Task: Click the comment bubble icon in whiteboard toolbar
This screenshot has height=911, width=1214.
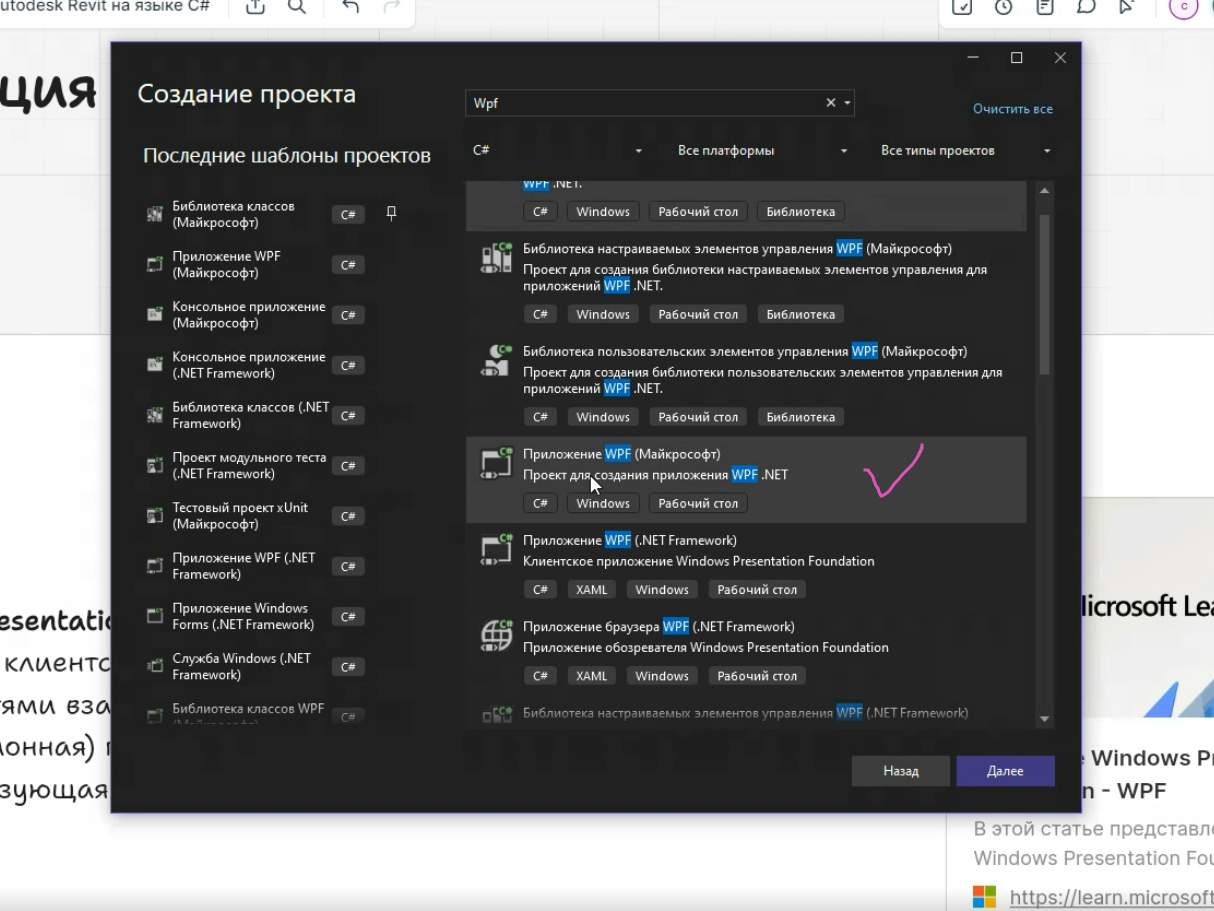Action: pos(1085,7)
